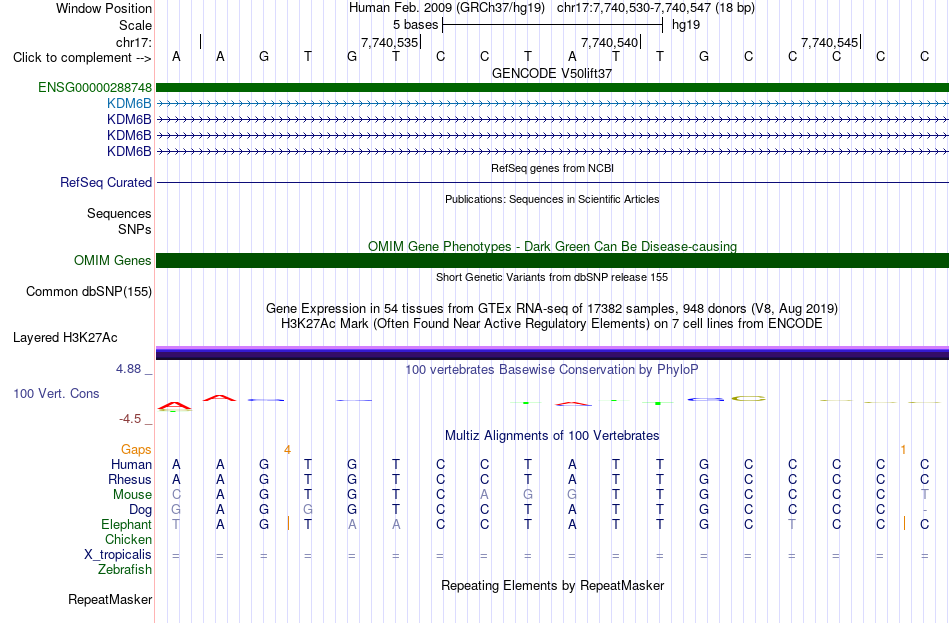Click the H3K27Ac Mark title line
Image resolution: width=950 pixels, height=623 pixels.
(x=552, y=324)
